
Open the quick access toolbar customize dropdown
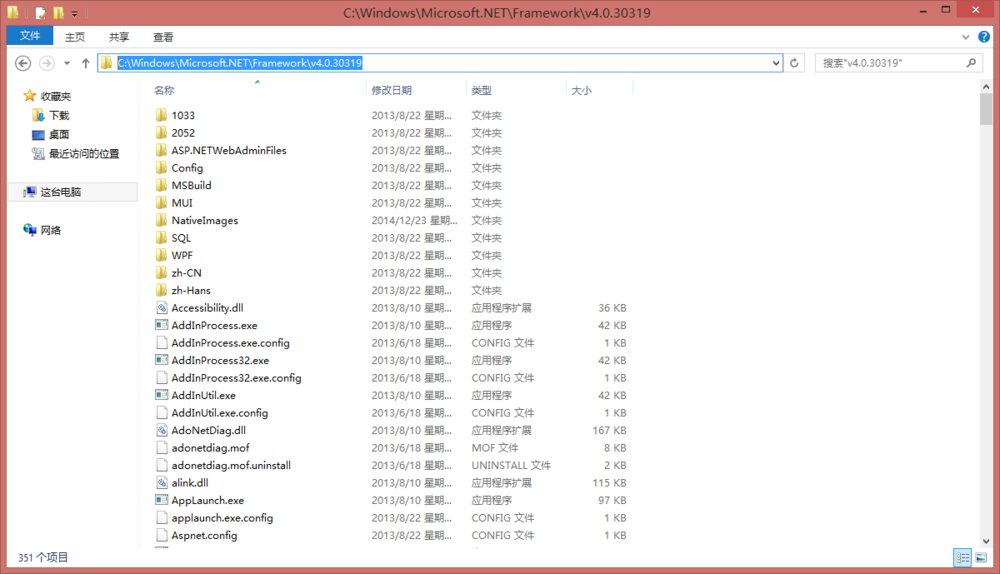pos(74,13)
